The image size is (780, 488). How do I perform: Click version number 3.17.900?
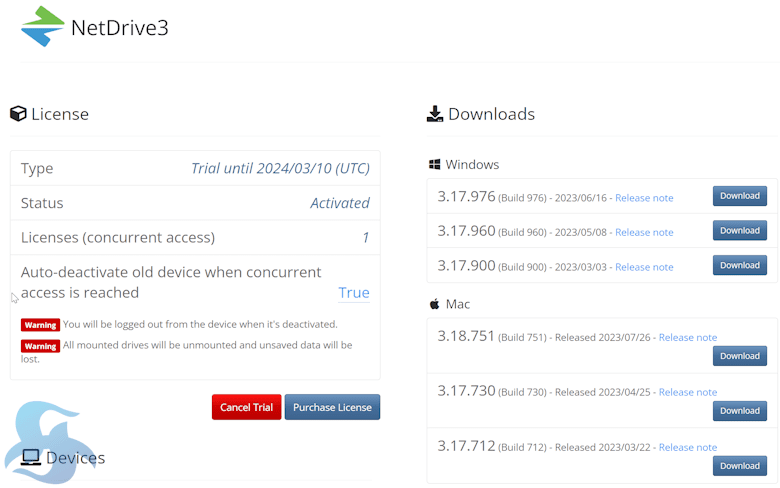tap(466, 266)
